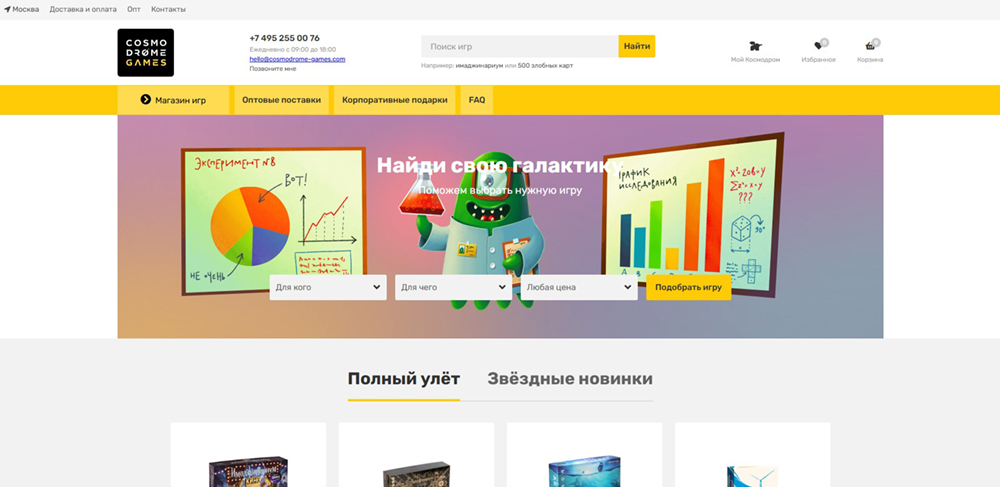Viewport: 1000px width, 487px height.
Task: Expand the Для кого dropdown
Action: point(328,288)
